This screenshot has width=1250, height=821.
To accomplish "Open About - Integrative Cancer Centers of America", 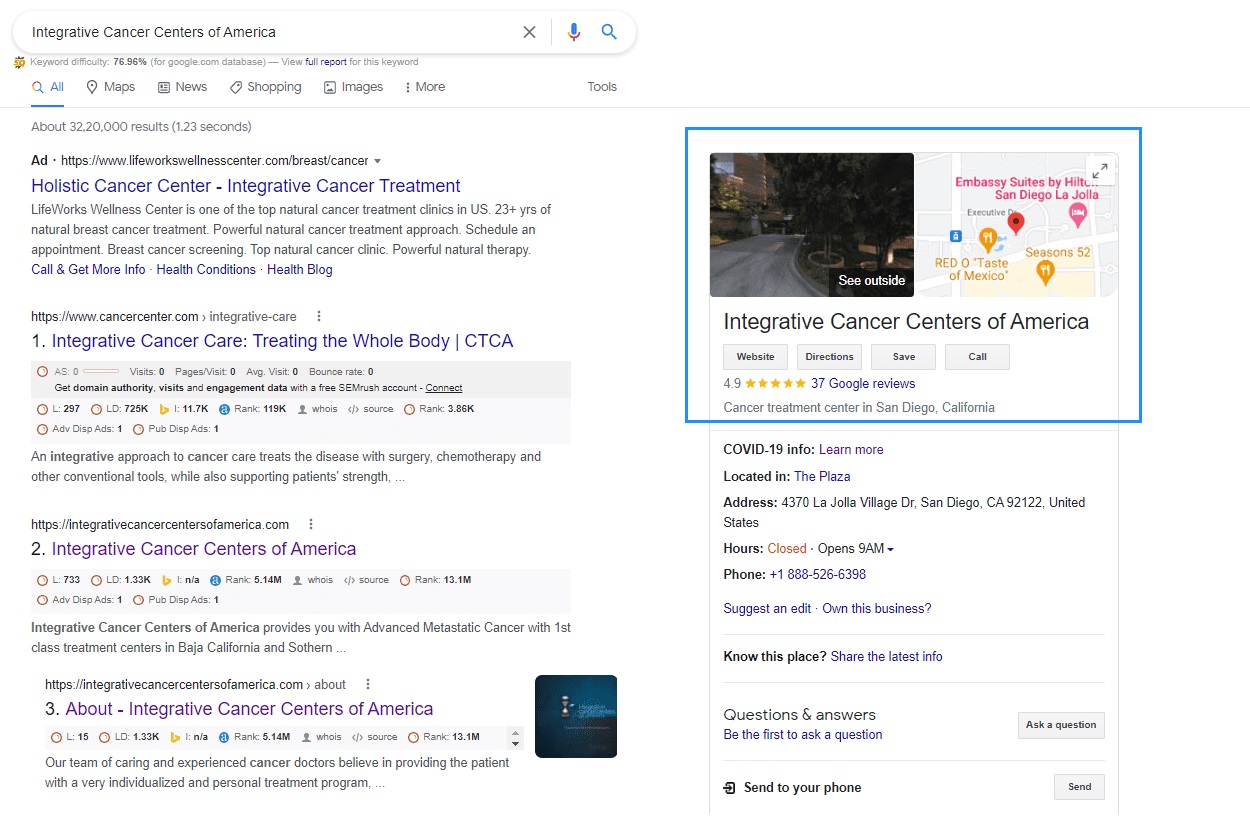I will (249, 709).
